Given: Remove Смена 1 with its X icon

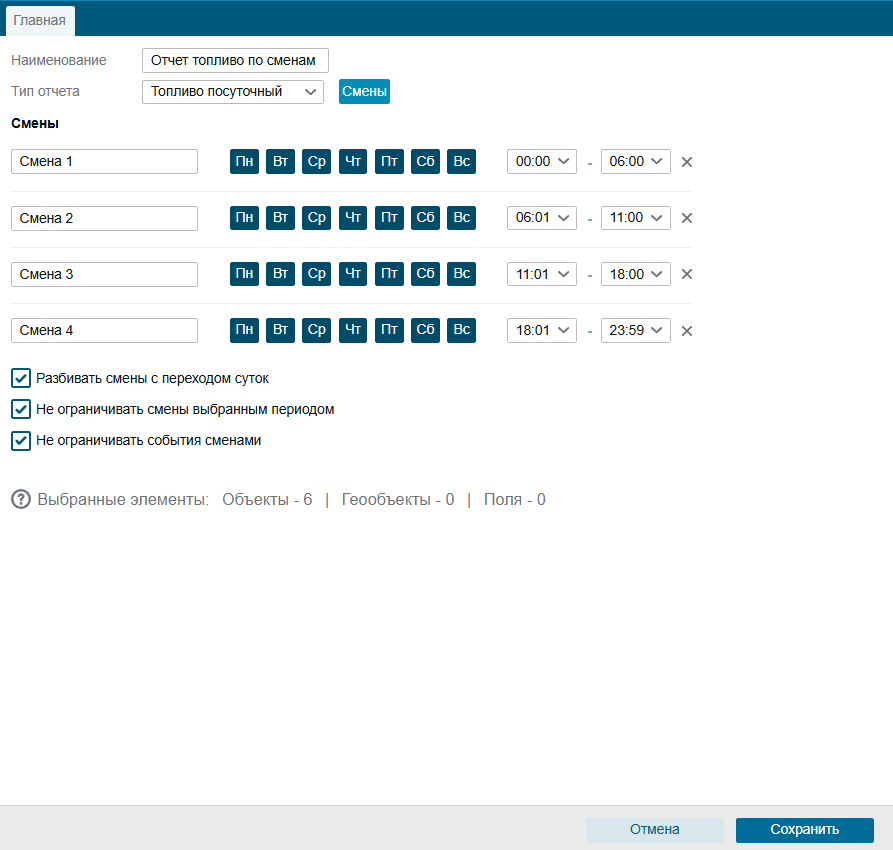Looking at the screenshot, I should coord(687,162).
